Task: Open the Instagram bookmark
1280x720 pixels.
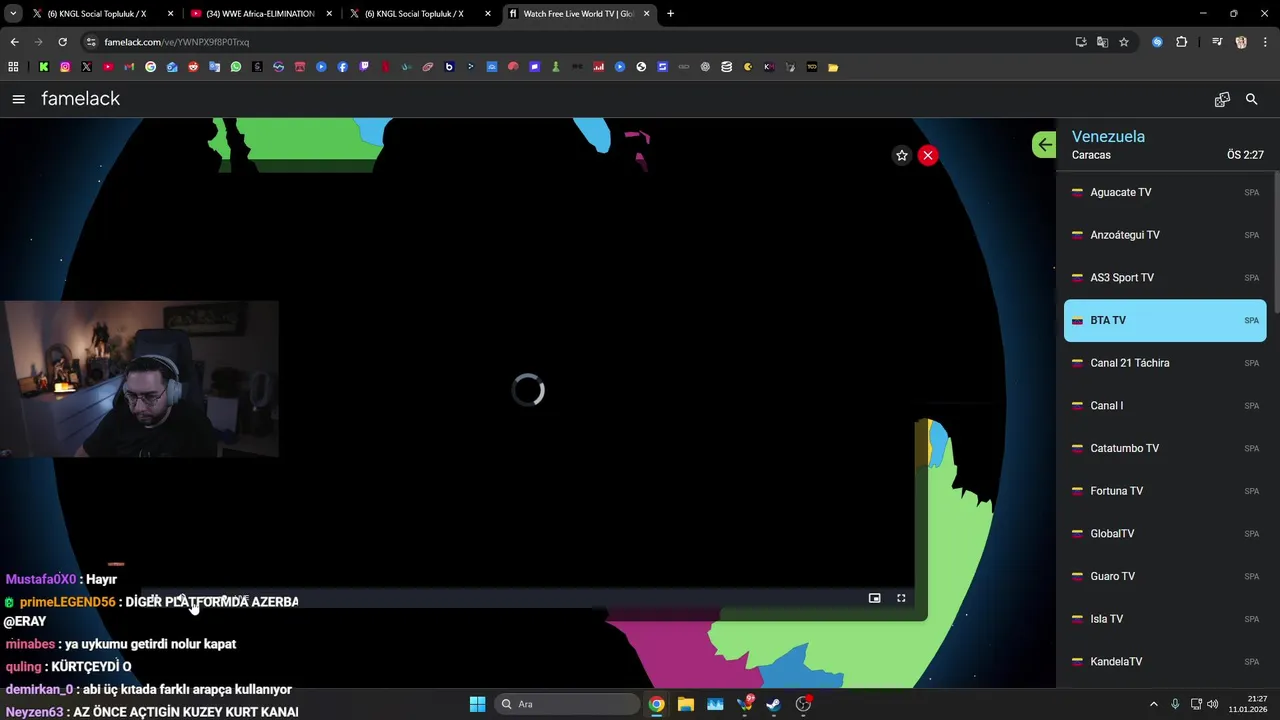Action: (65, 67)
